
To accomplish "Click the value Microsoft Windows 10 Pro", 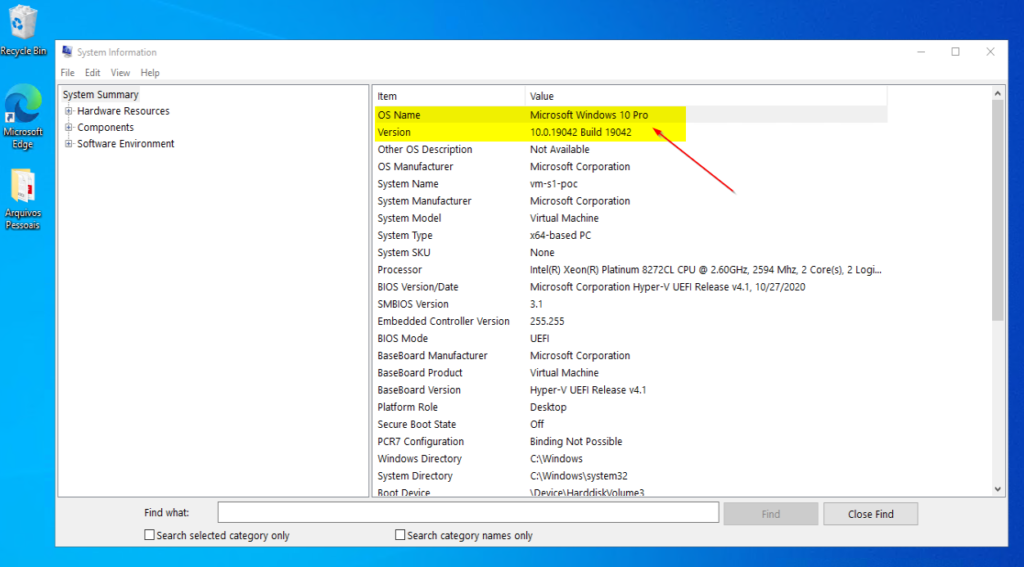I will tap(588, 115).
